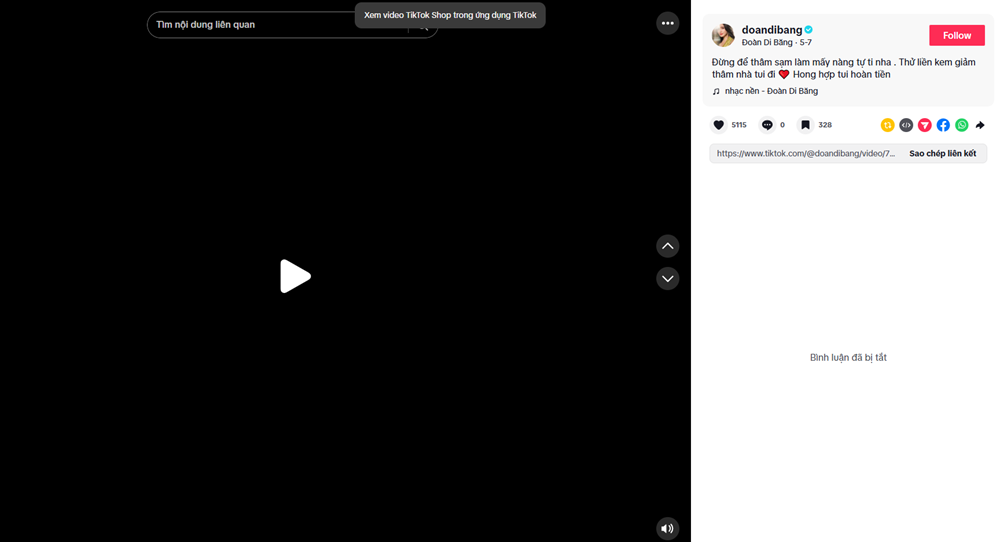Share the video to Facebook
Screen dimensions: 1000x542
[943, 125]
